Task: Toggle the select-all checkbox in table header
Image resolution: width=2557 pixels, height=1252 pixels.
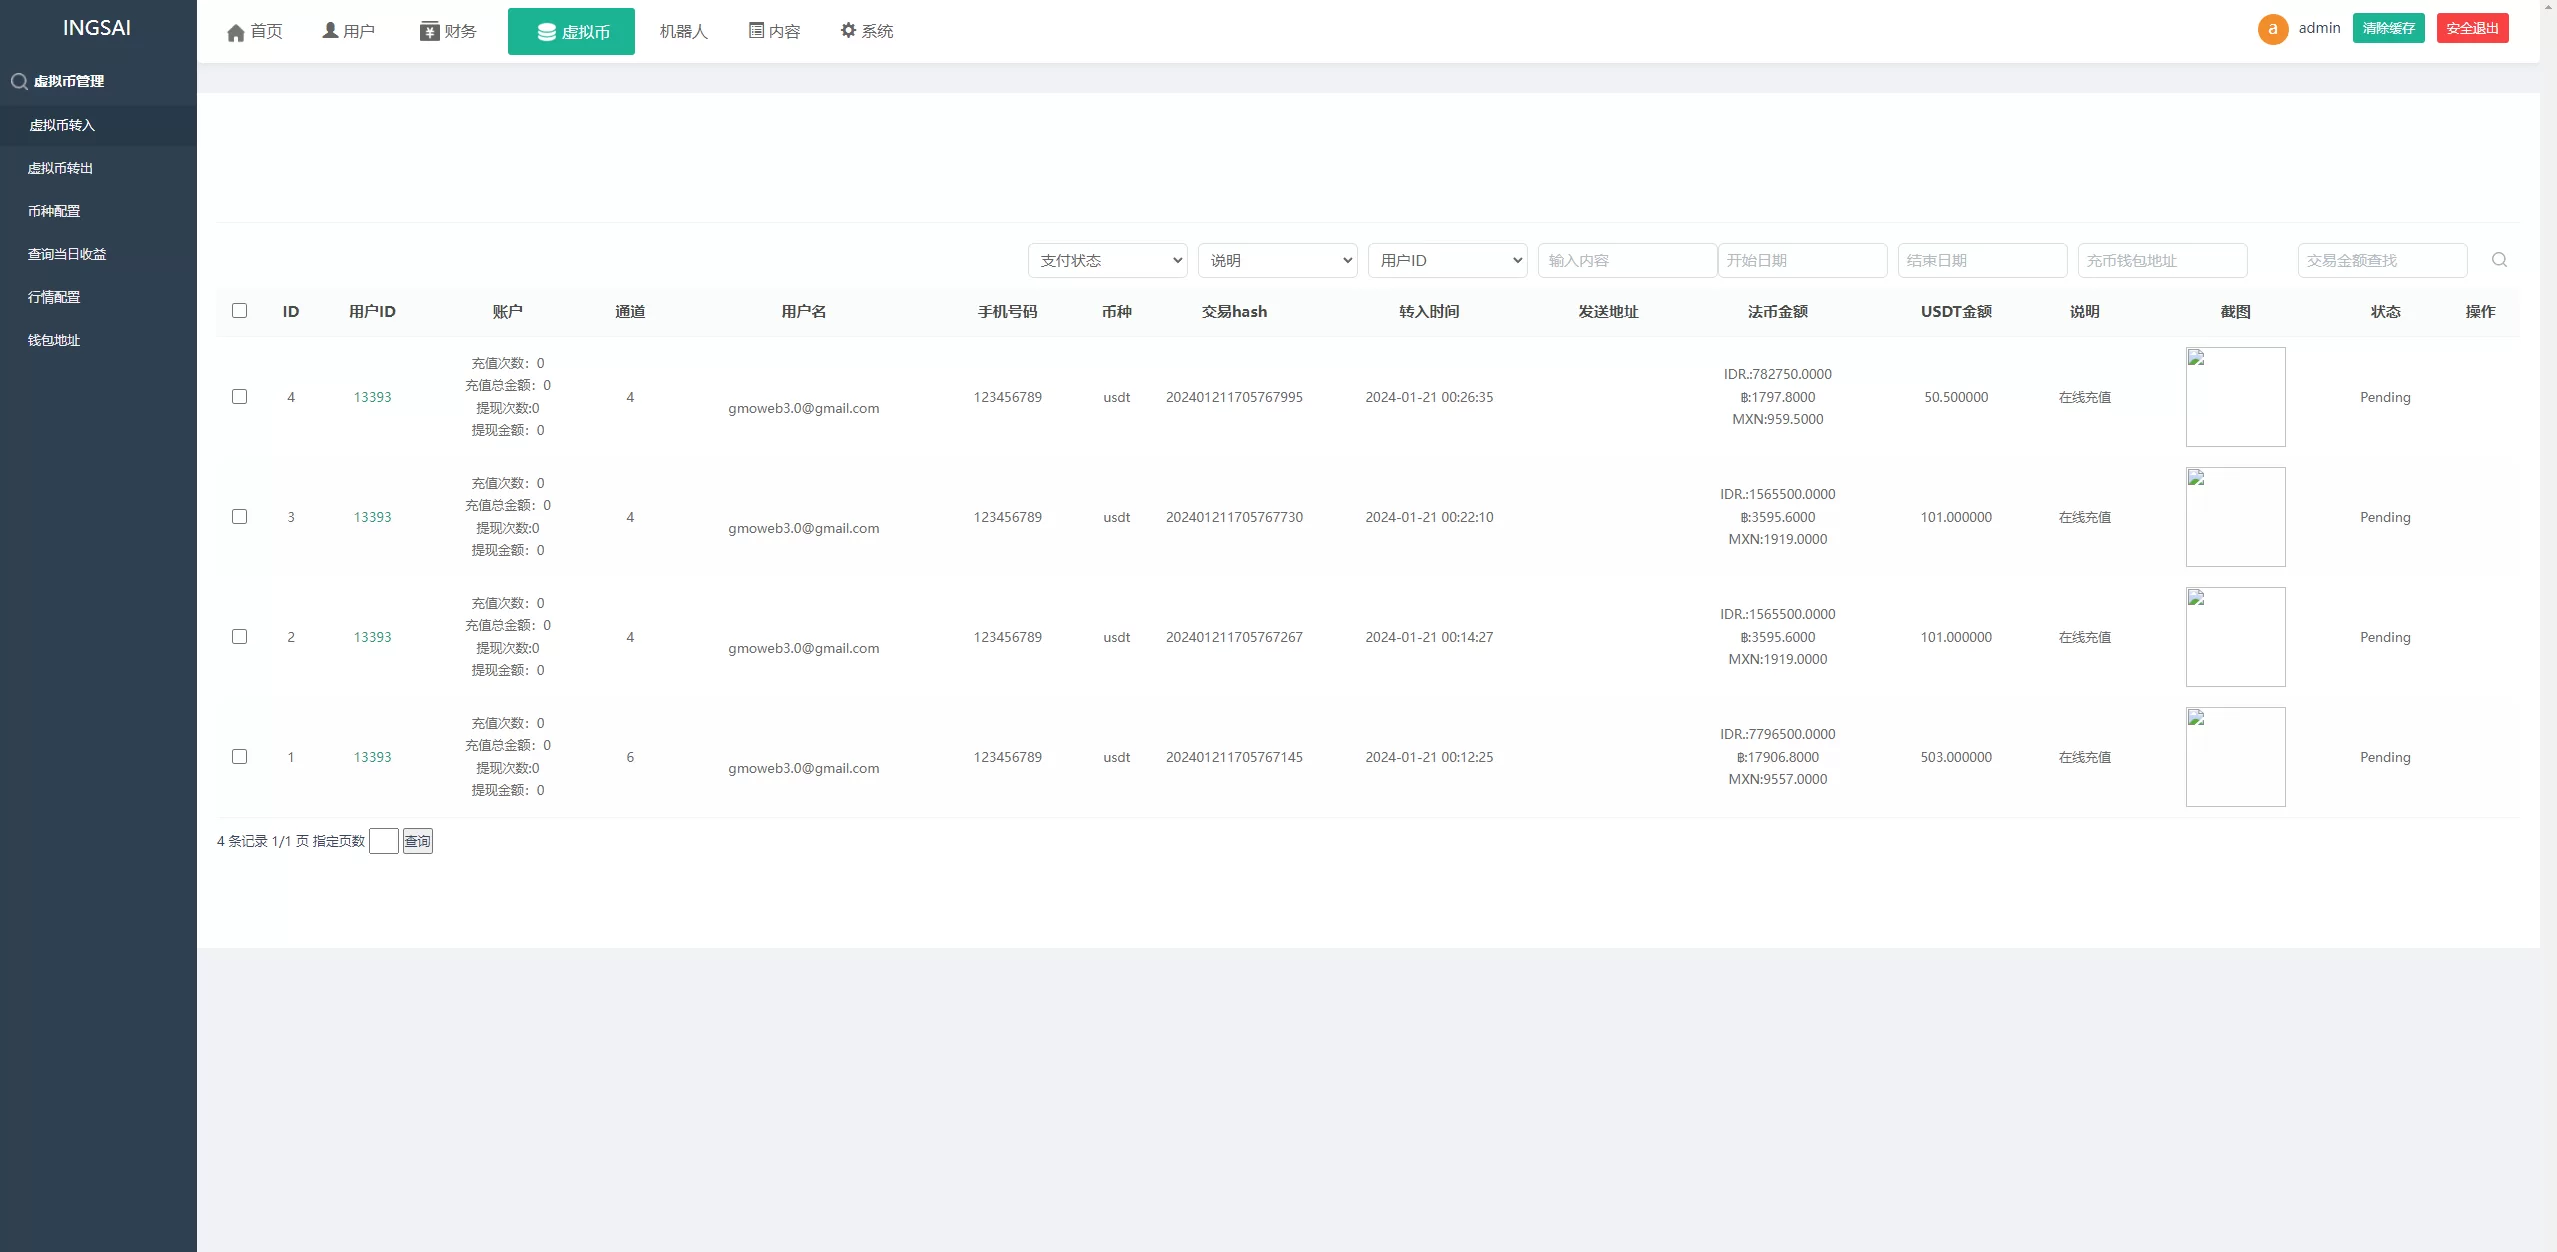Action: pyautogui.click(x=239, y=311)
